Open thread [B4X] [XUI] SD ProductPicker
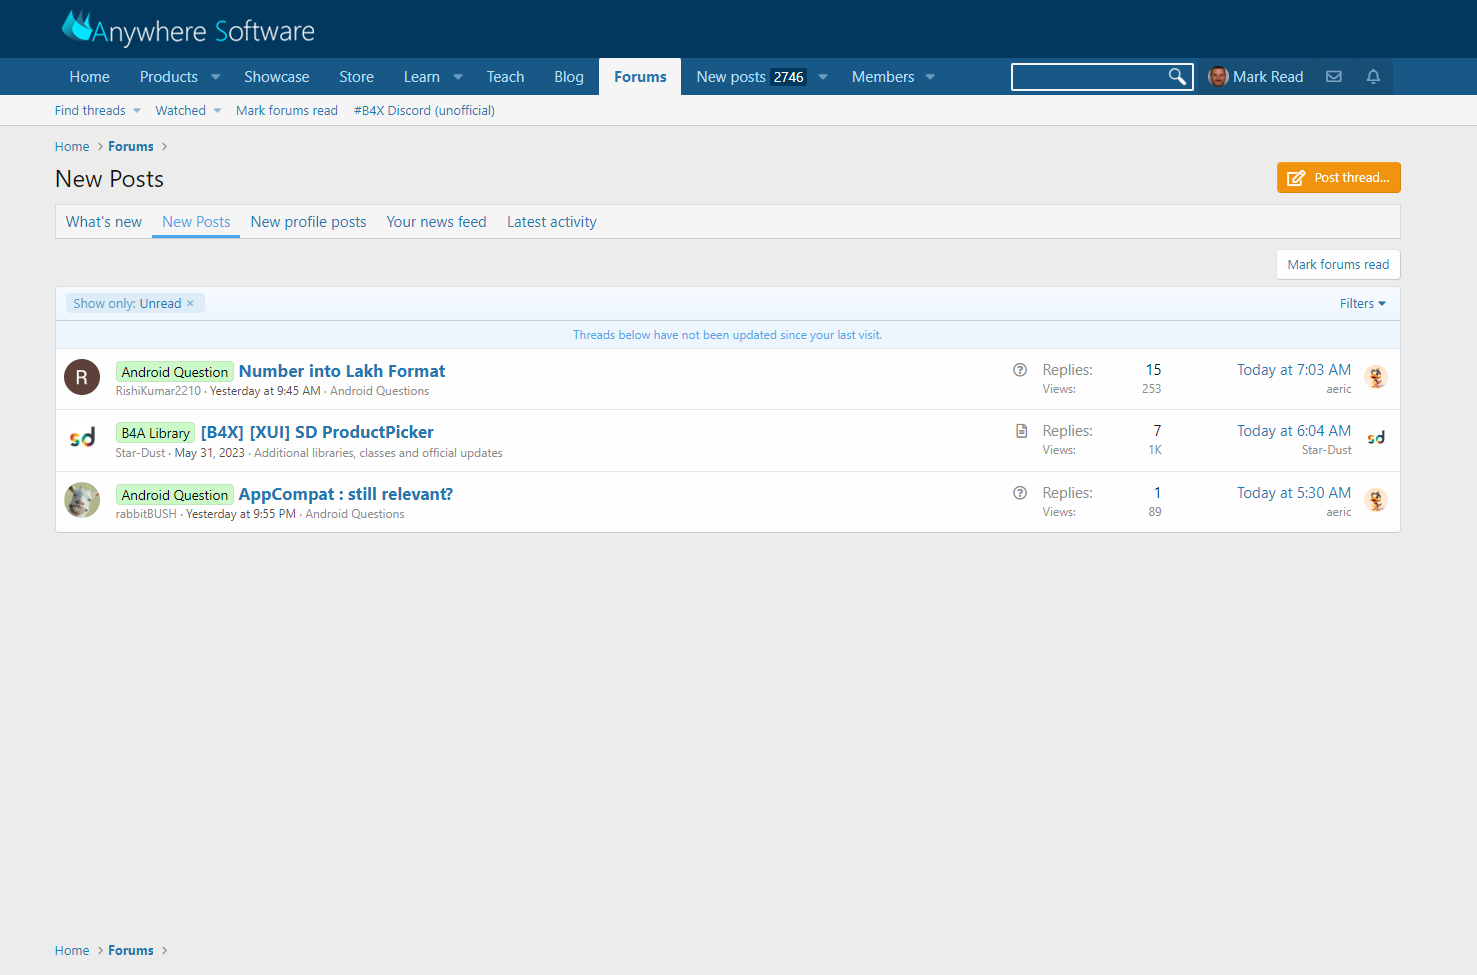The image size is (1477, 975). (x=317, y=432)
